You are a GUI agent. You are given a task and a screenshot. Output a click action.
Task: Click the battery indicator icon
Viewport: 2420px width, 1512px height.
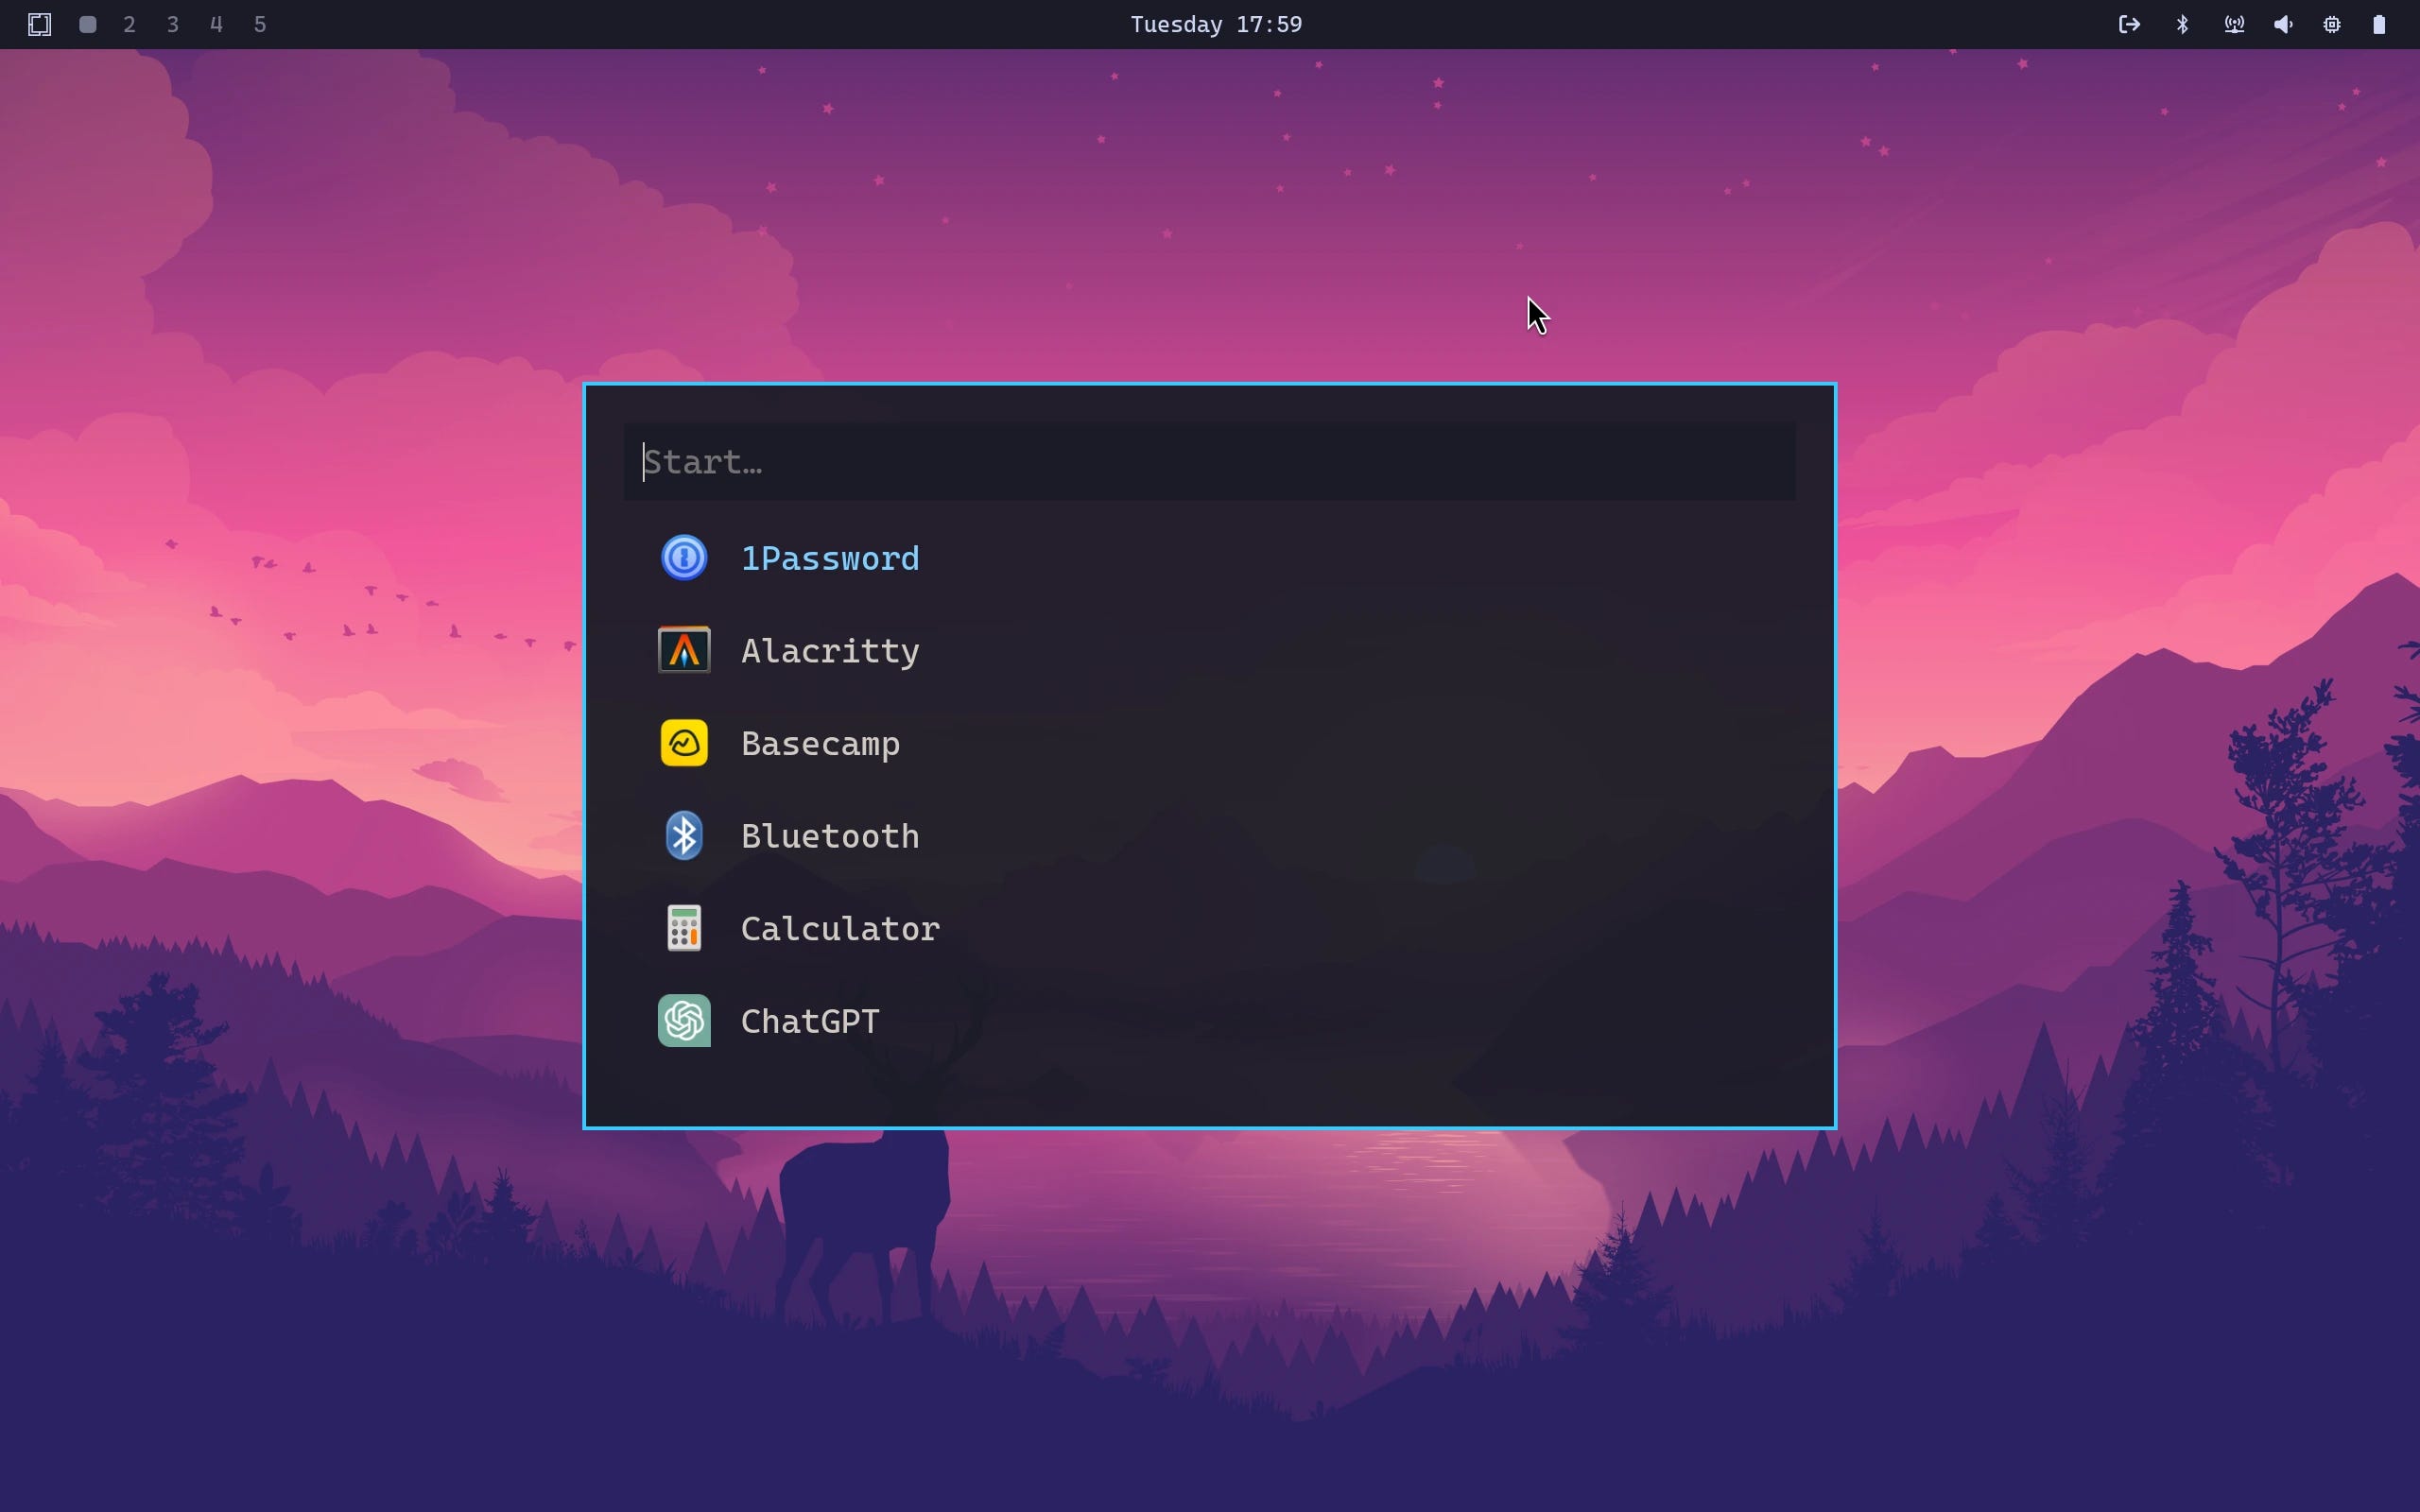pos(2379,24)
